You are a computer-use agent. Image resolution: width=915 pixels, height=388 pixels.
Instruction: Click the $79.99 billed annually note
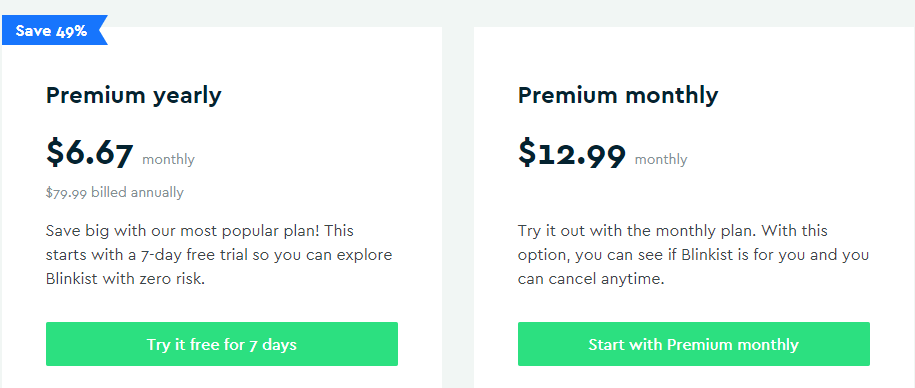coord(114,193)
